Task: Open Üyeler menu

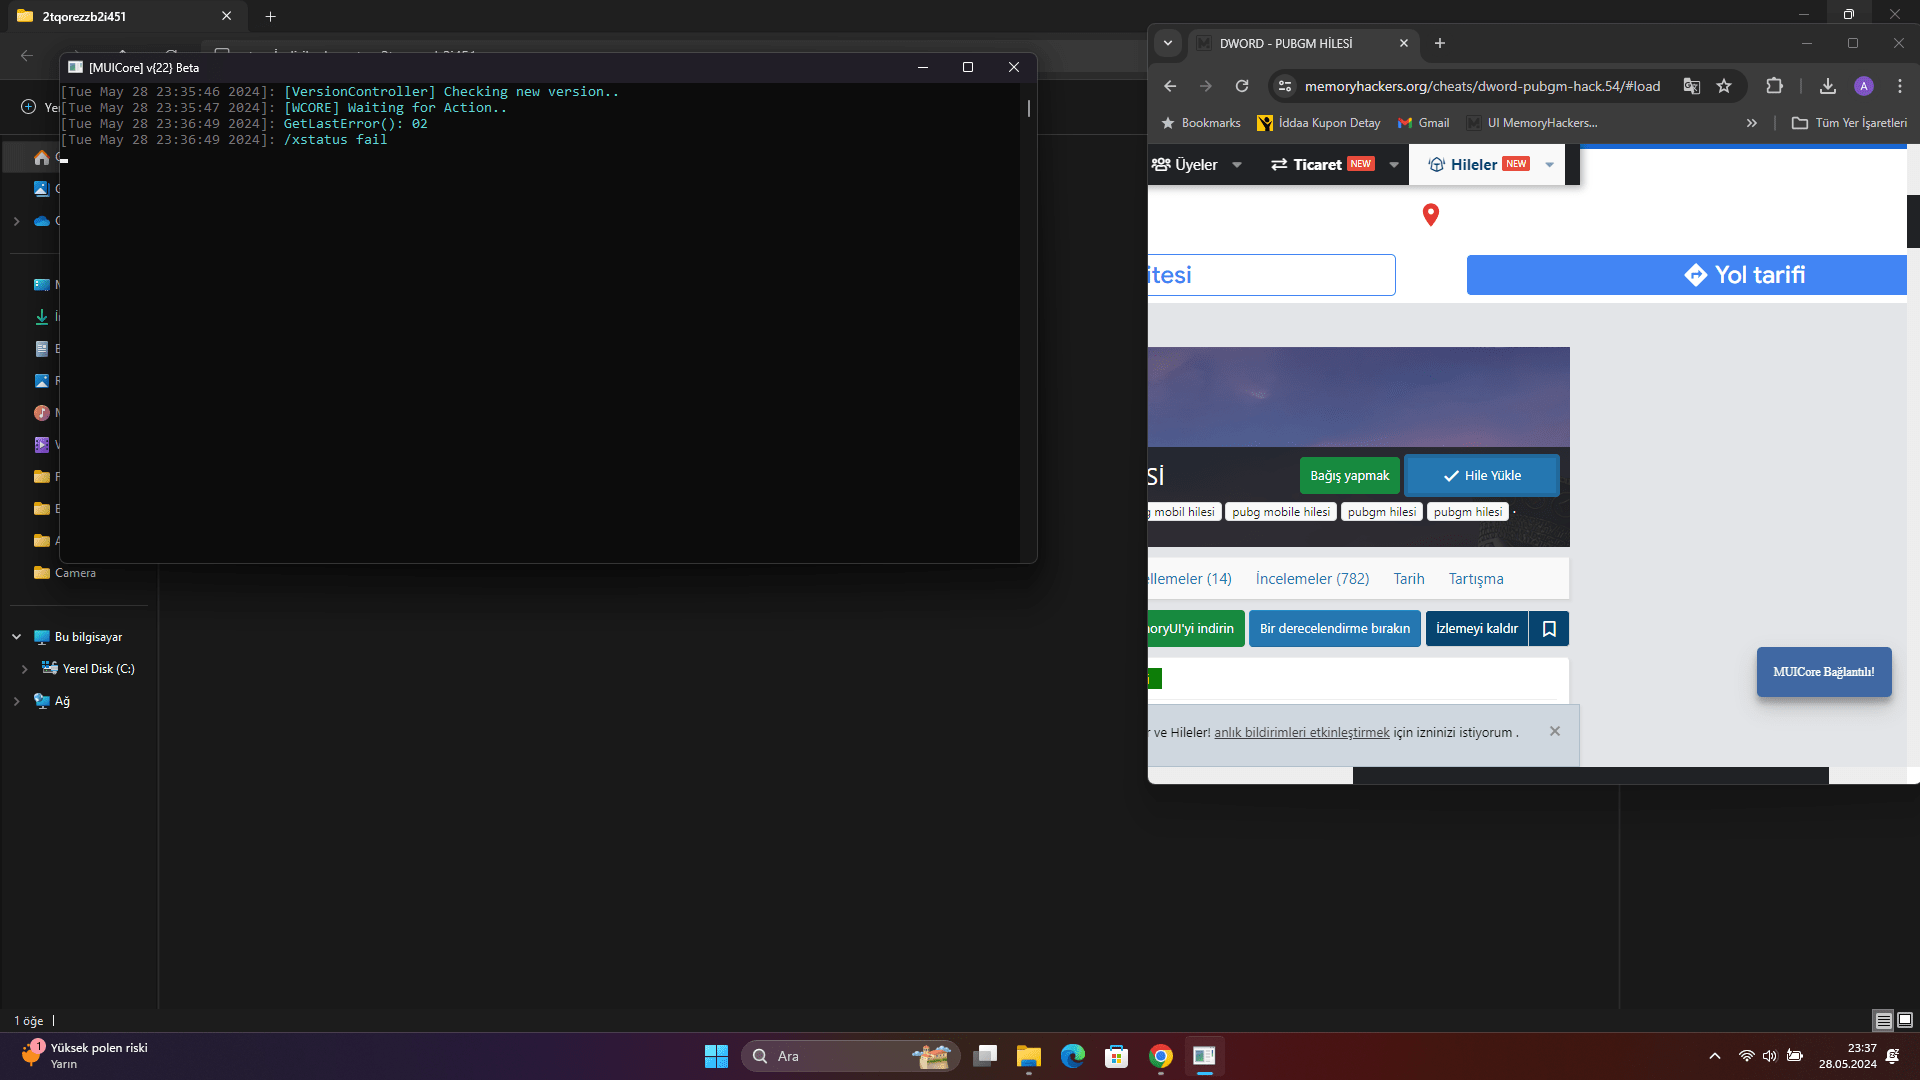Action: 1185,165
